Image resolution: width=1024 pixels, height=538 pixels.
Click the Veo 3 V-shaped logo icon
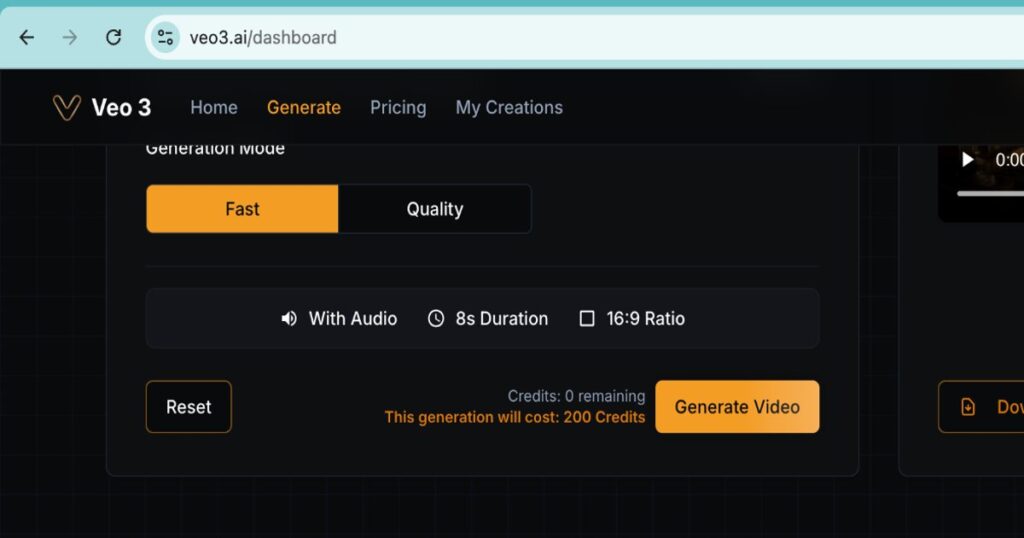(67, 108)
